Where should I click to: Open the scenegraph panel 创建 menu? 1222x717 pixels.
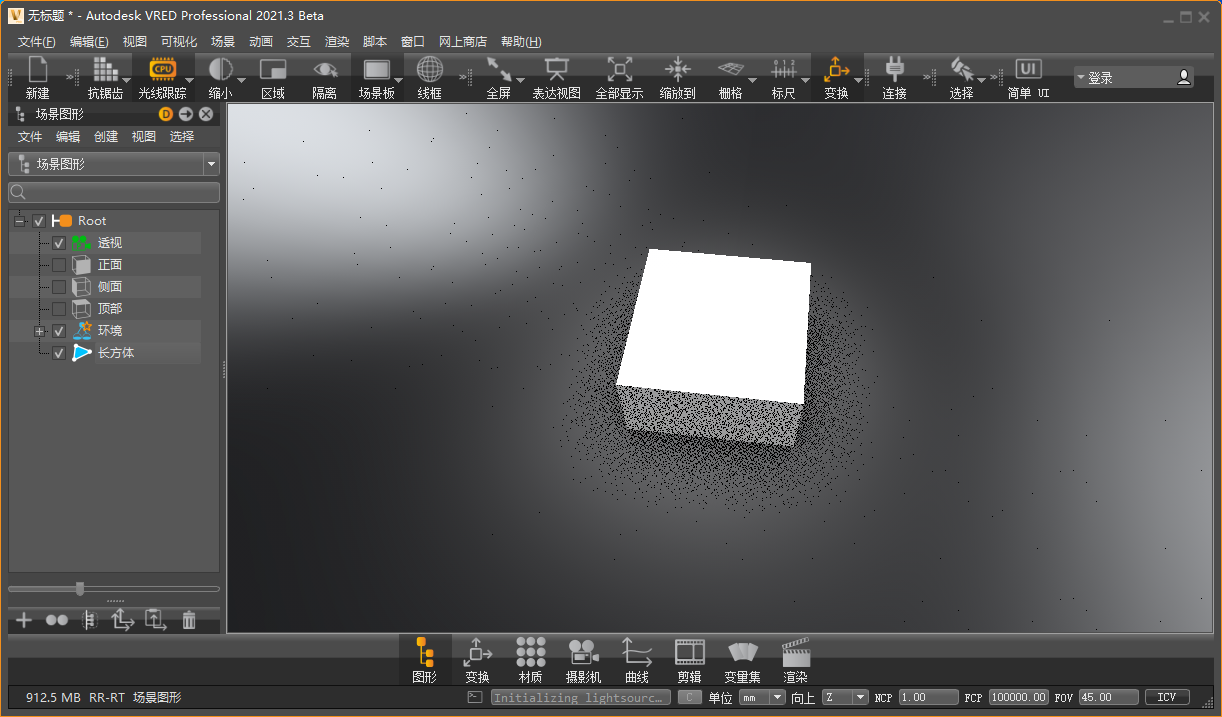pyautogui.click(x=106, y=137)
